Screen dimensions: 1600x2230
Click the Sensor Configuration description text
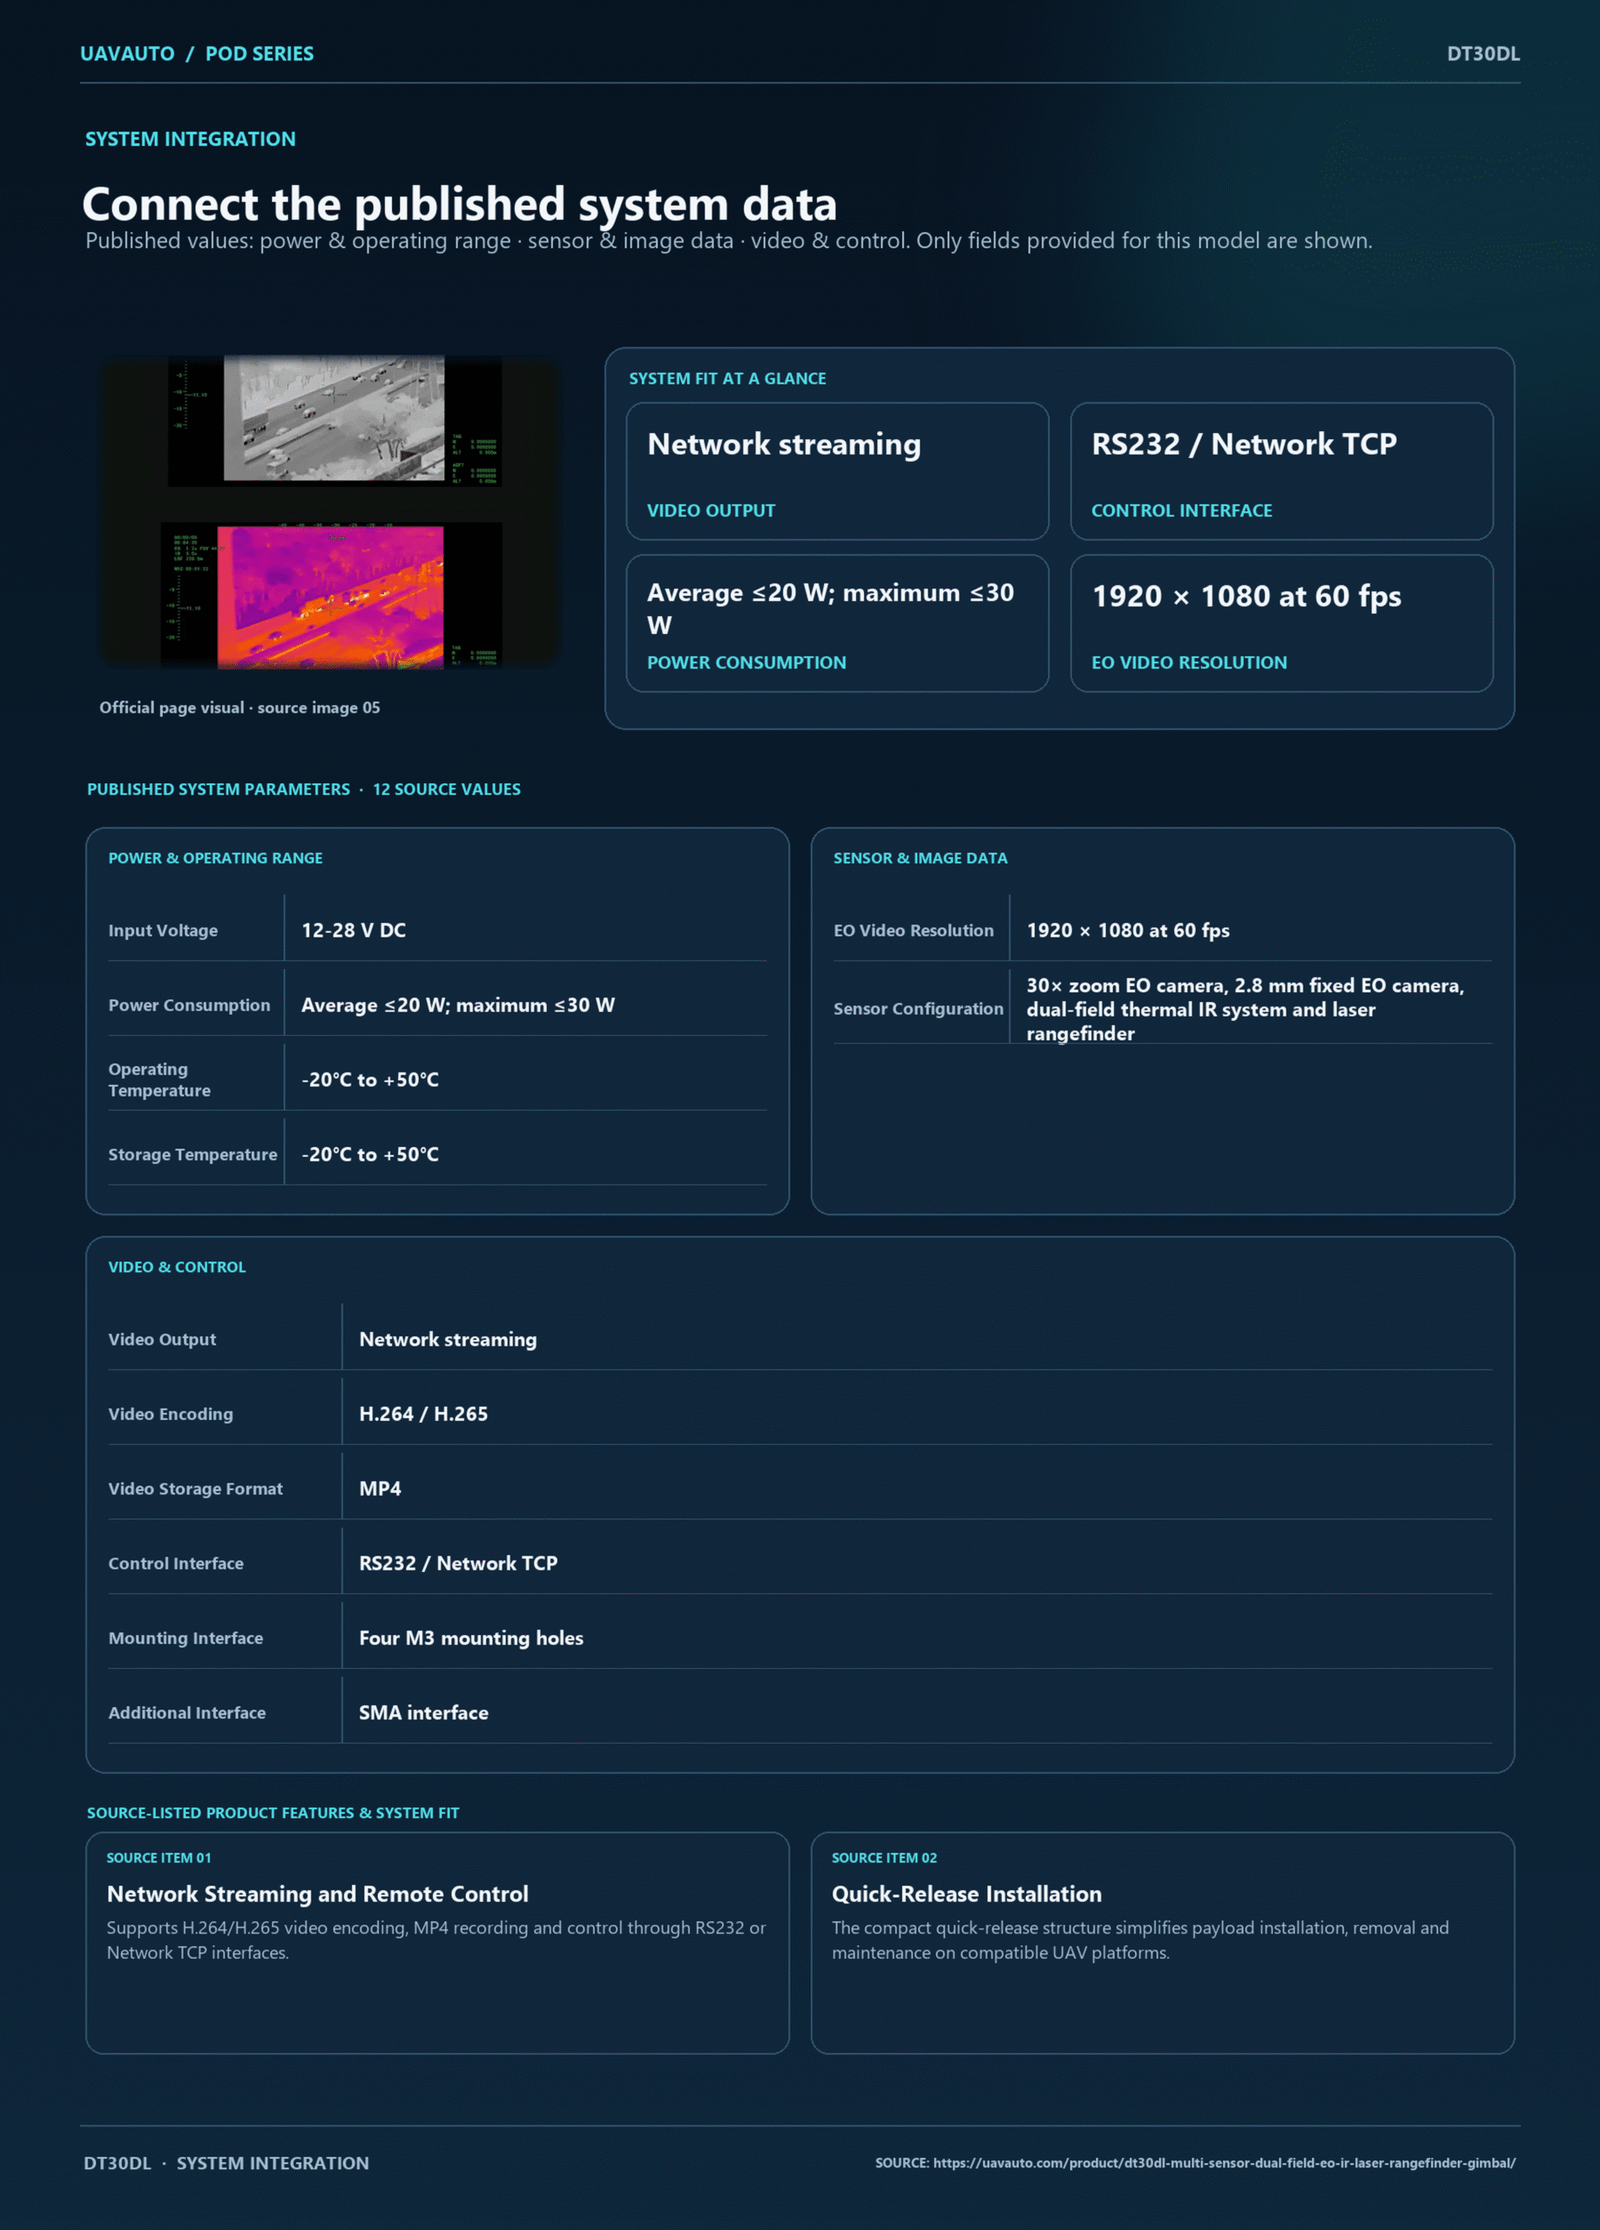pos(1245,1009)
